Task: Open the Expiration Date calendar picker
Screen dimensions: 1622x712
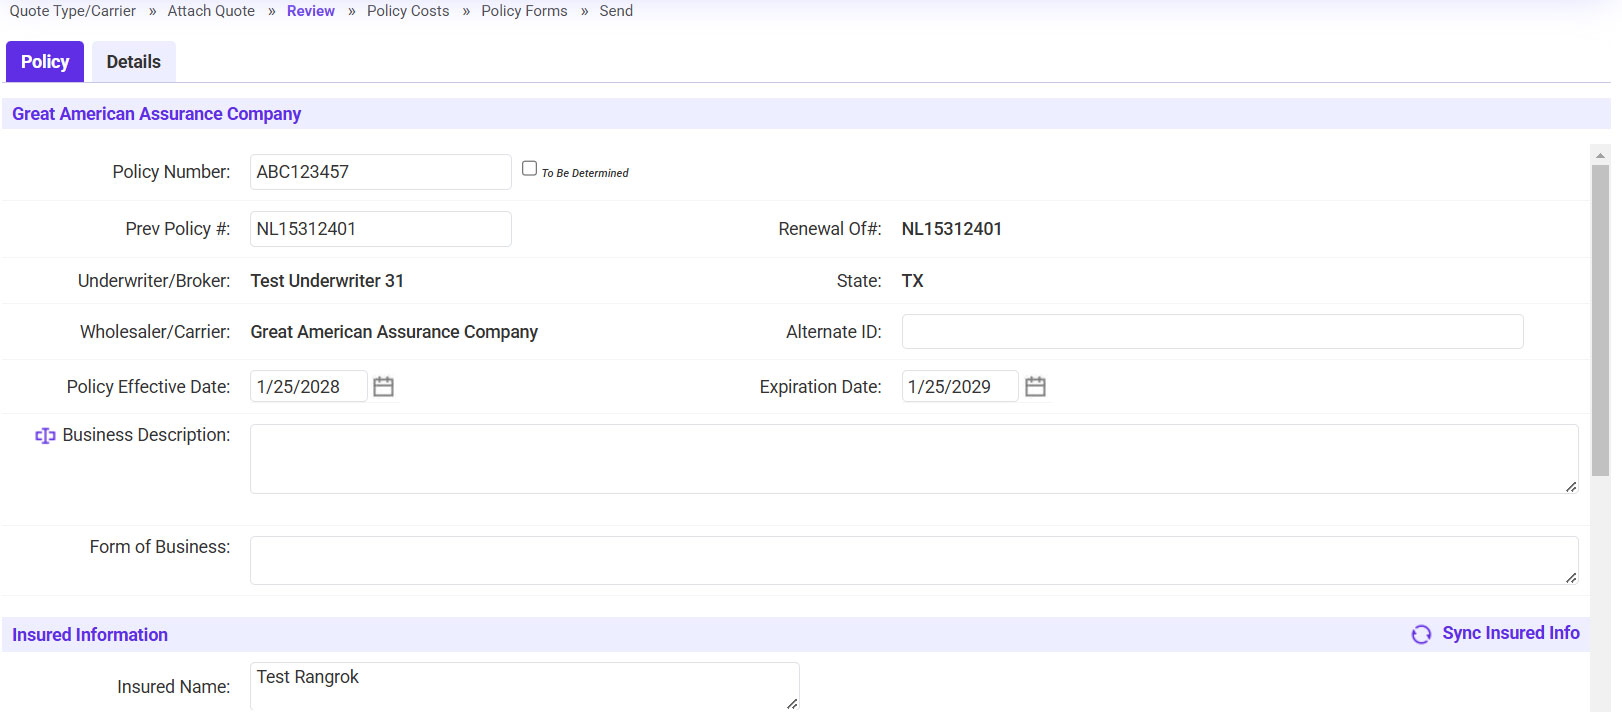Action: [x=1035, y=387]
